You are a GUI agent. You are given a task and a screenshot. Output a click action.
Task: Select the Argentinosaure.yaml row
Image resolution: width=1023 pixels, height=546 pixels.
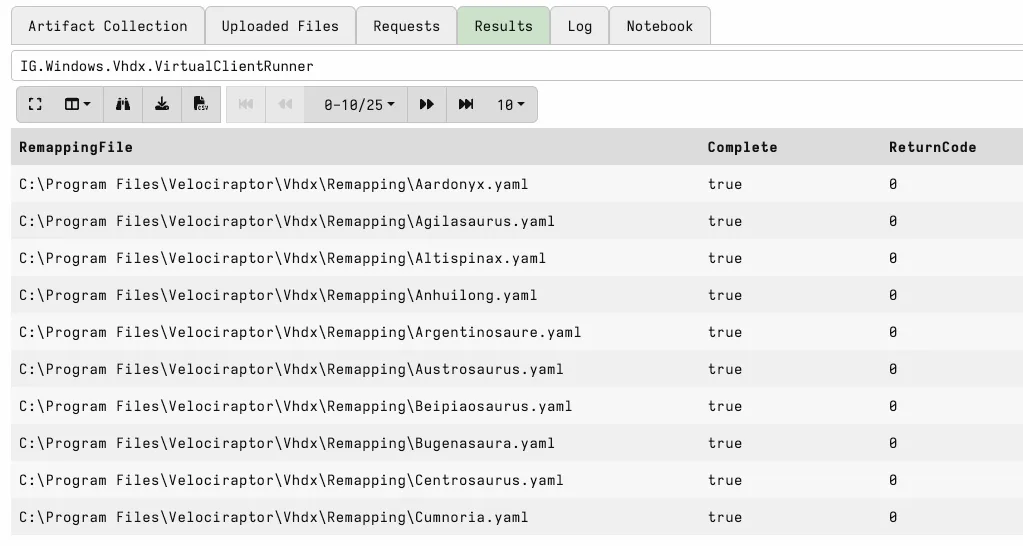click(x=300, y=332)
